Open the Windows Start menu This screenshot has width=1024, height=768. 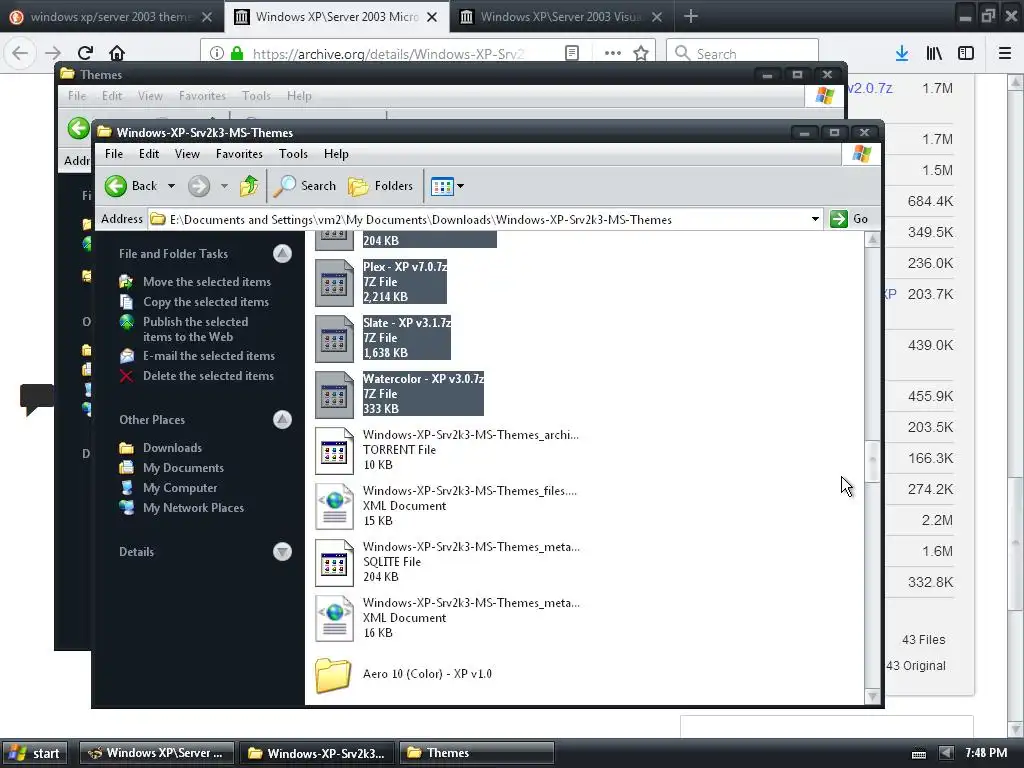point(35,753)
